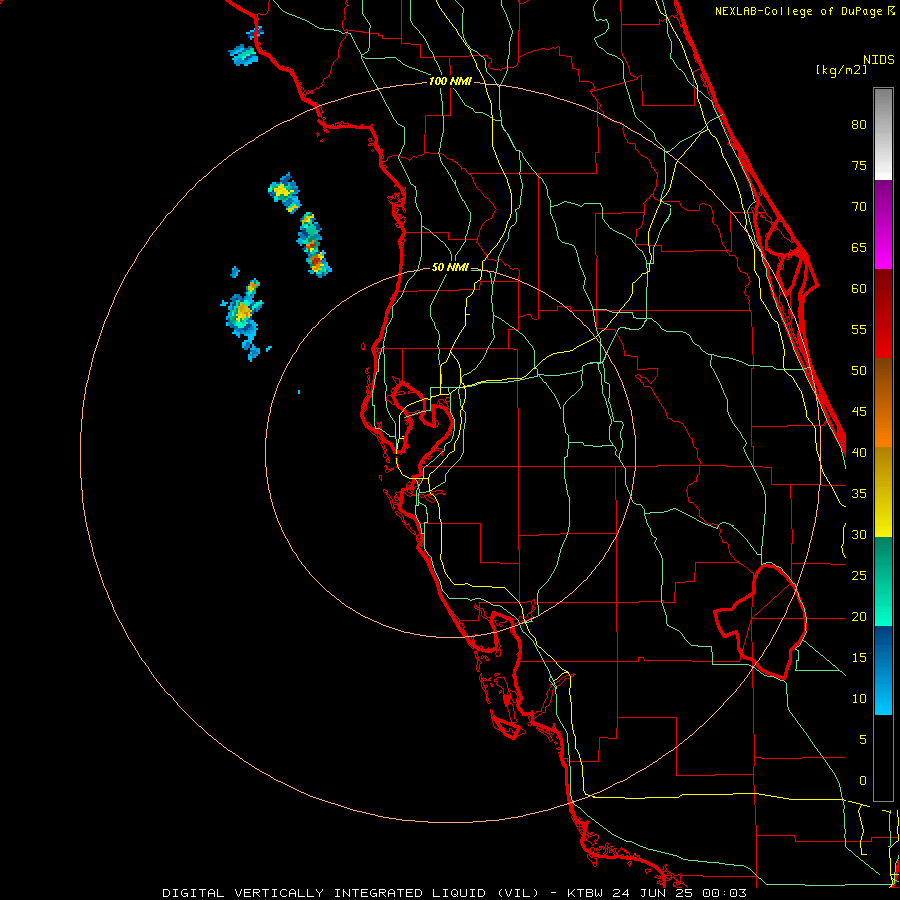The width and height of the screenshot is (900, 900).
Task: Click the KTBW station identifier in caption
Action: 586,893
